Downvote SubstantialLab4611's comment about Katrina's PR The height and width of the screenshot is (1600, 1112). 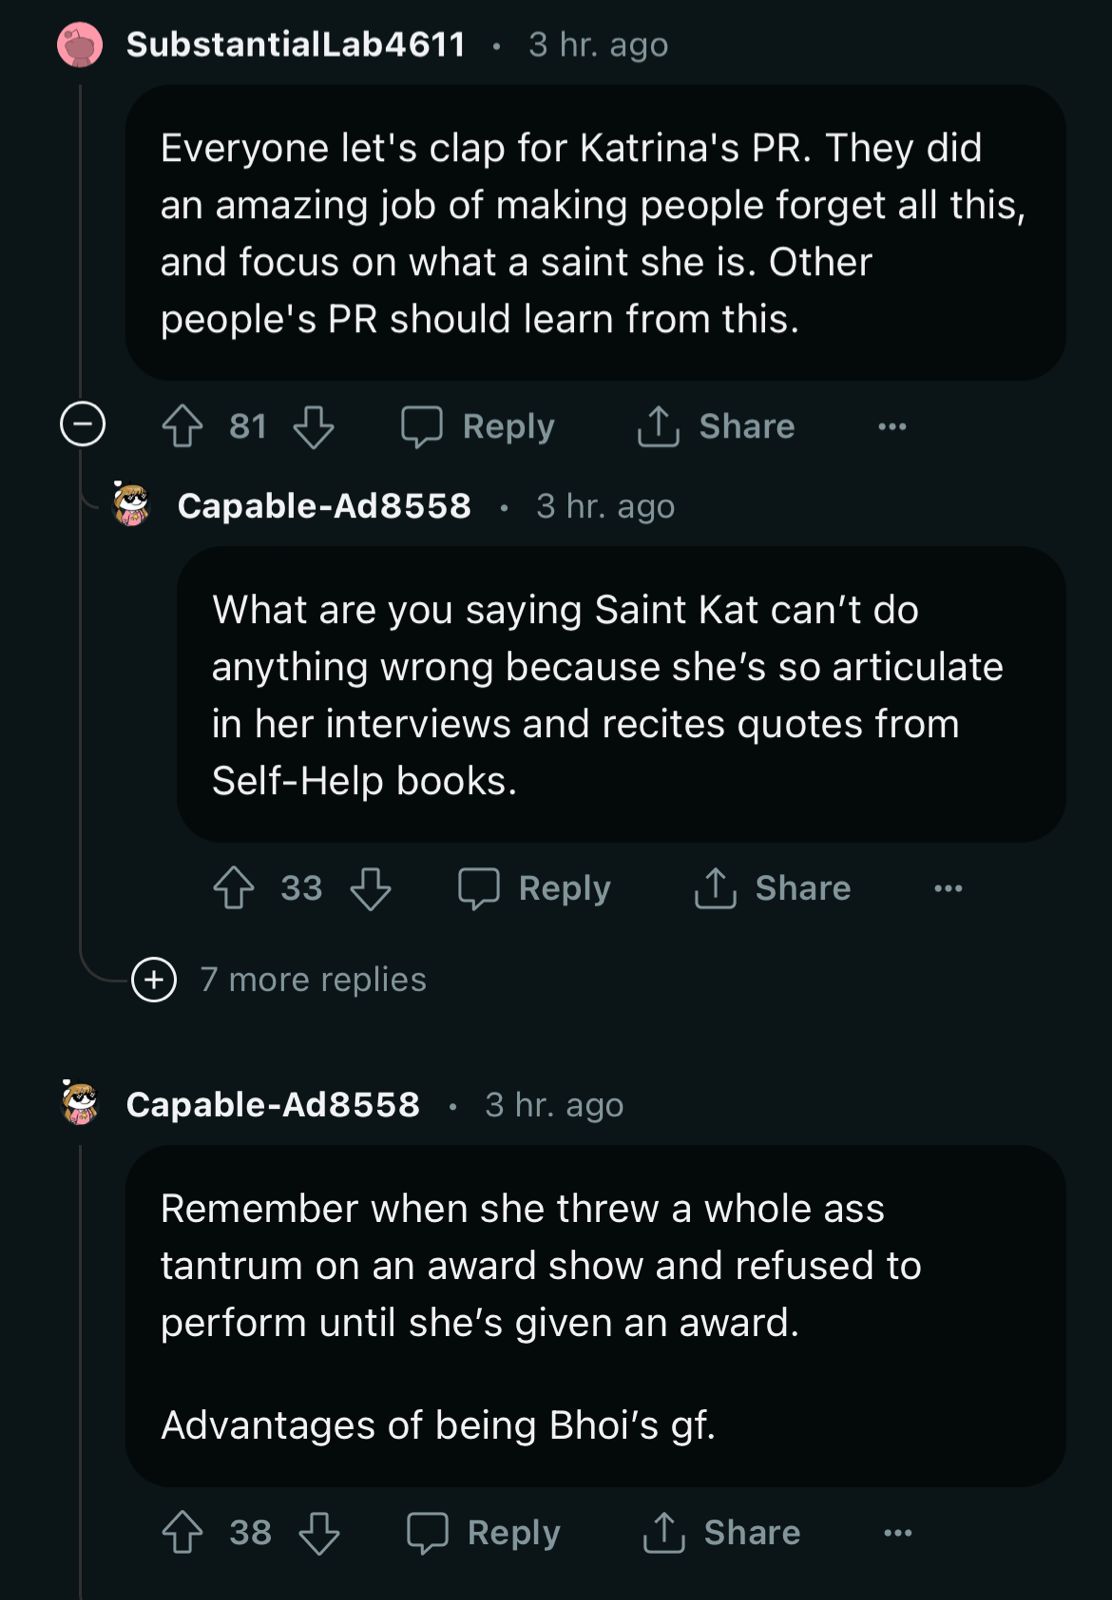(x=313, y=426)
